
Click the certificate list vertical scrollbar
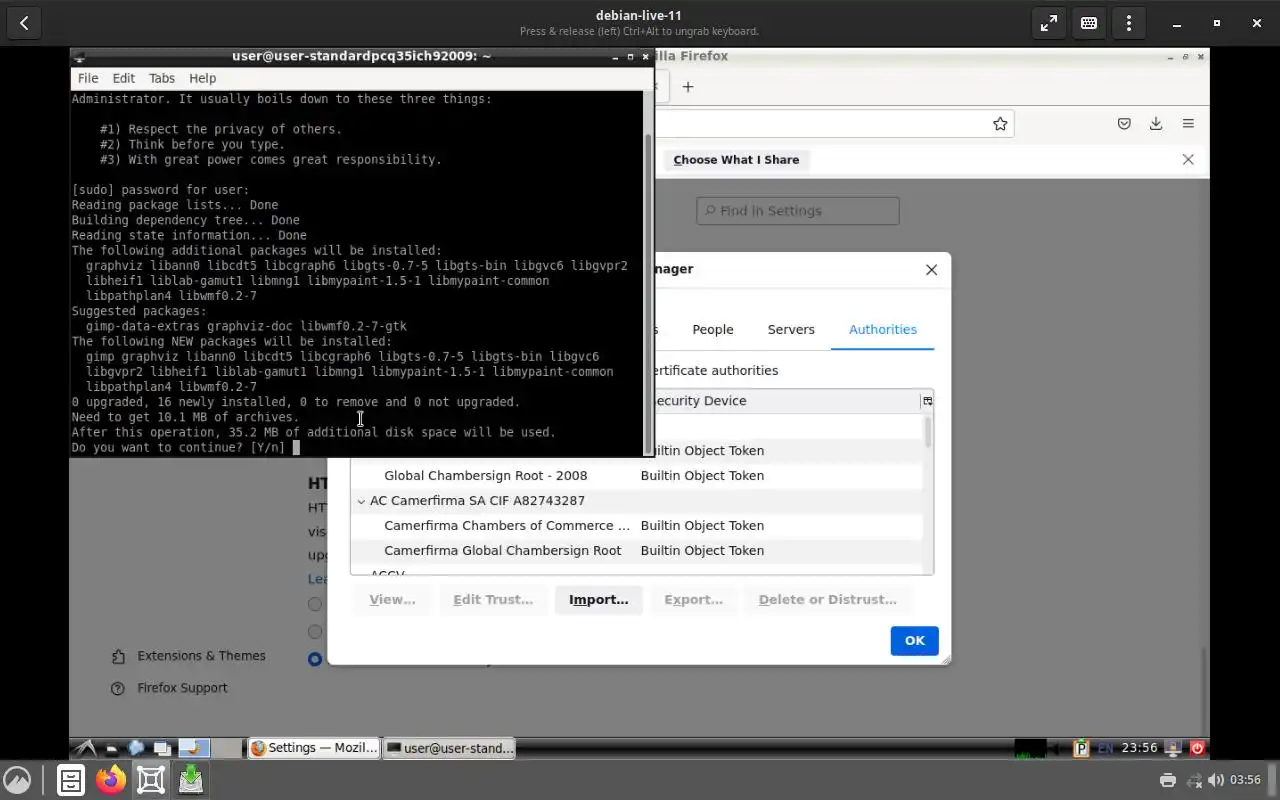(928, 432)
